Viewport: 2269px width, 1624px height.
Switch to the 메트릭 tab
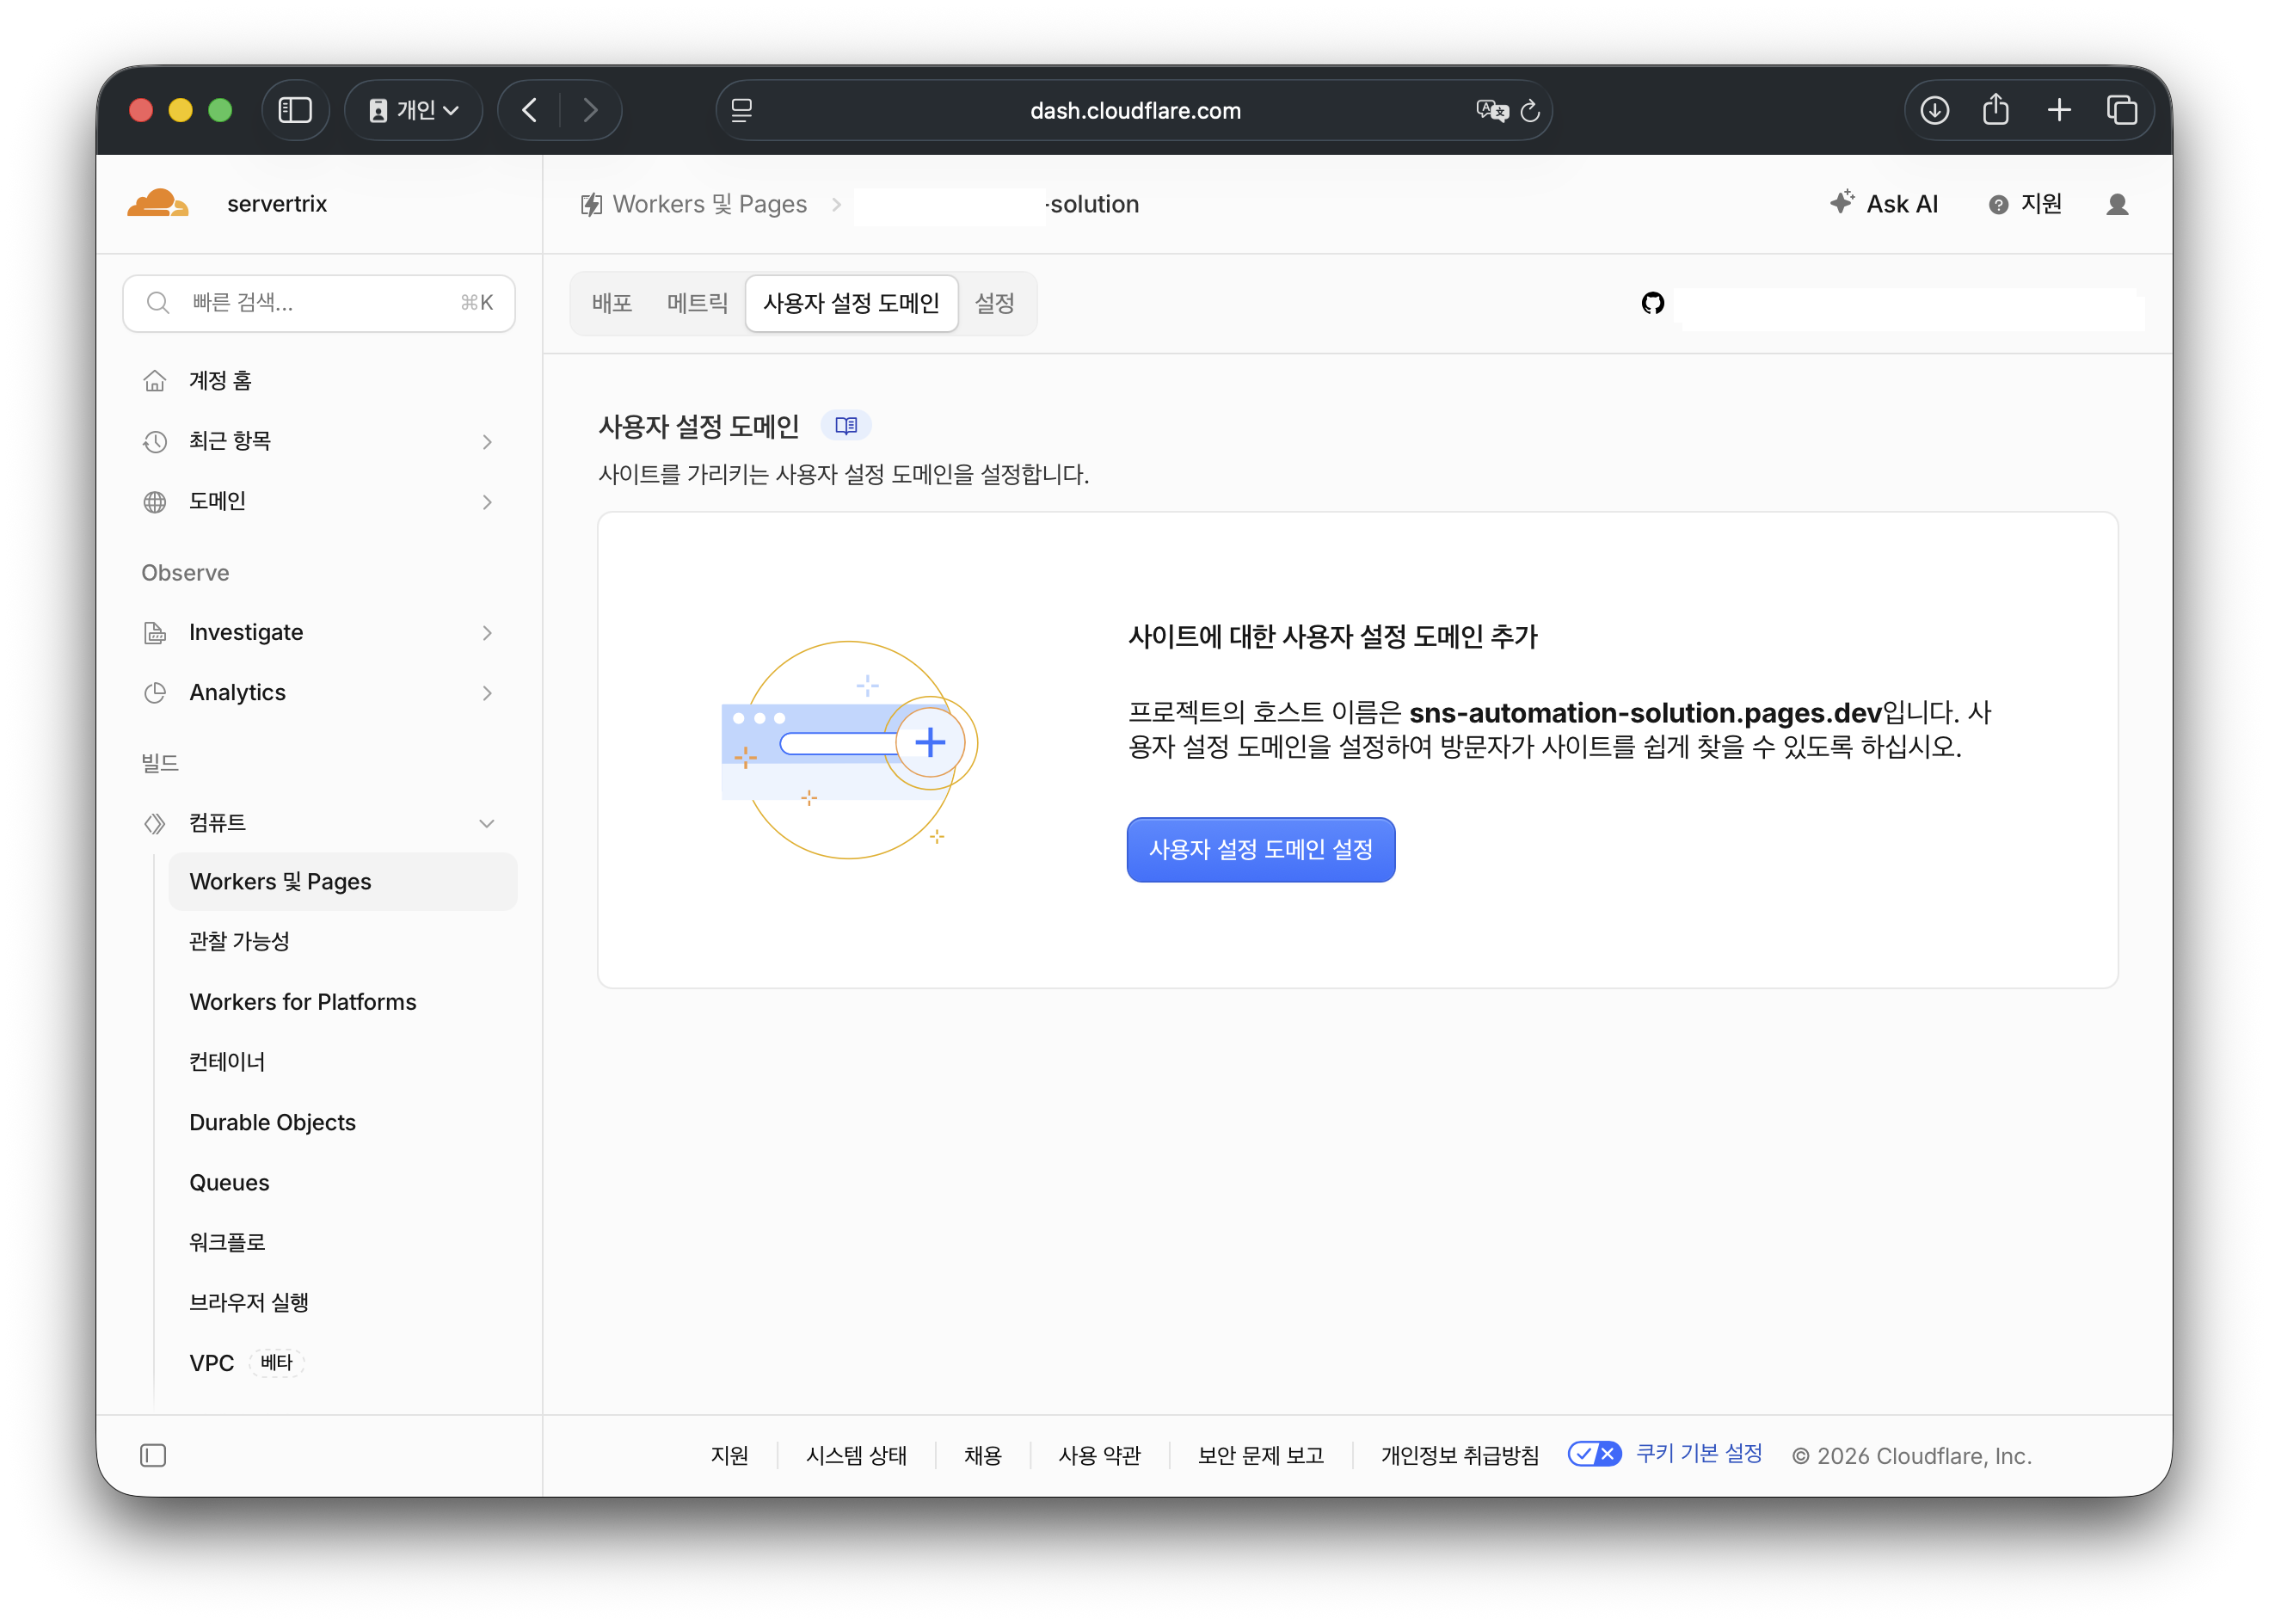[x=697, y=303]
